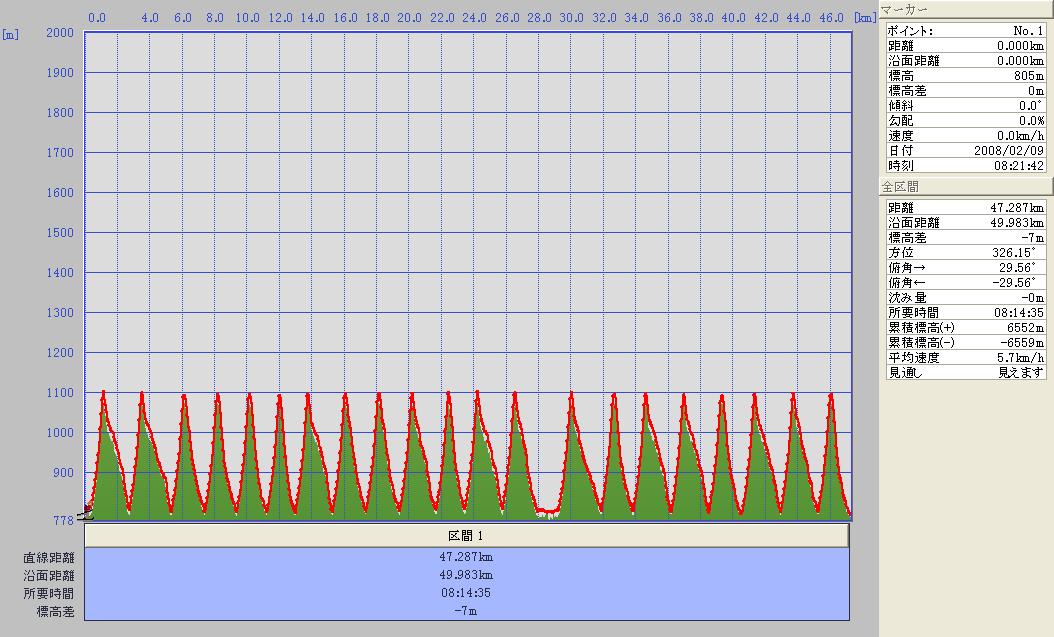Click 47.287km in the 区間 1 table
This screenshot has height=637, width=1054.
(x=466, y=557)
